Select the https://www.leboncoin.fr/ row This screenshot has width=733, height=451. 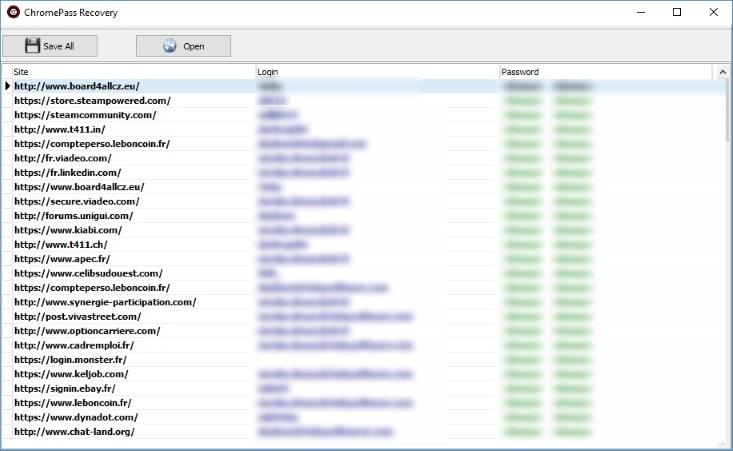click(365, 403)
